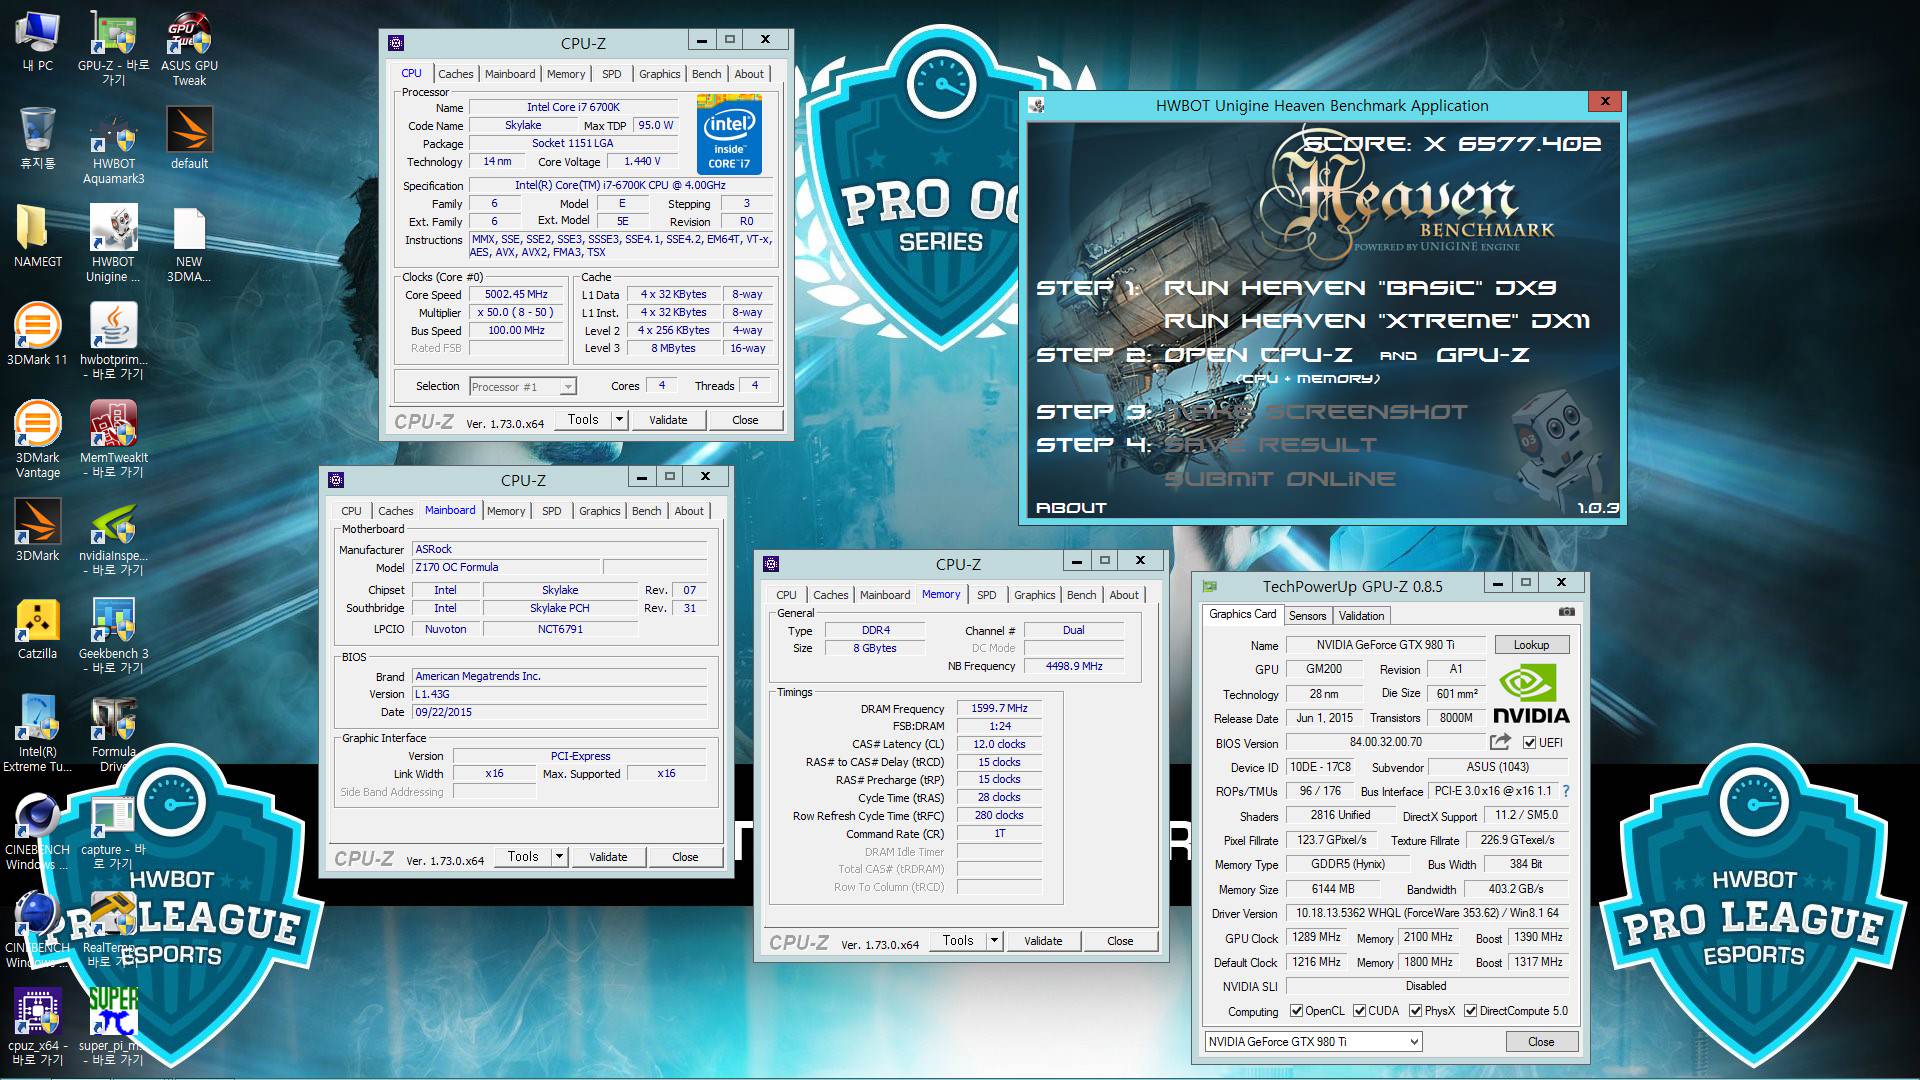
Task: Click NVIDIA logo in GPU-Z
Action: pos(1531,693)
